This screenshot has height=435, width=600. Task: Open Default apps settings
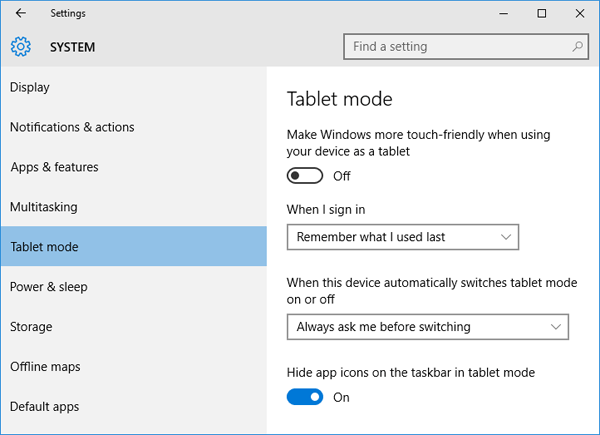point(134,406)
